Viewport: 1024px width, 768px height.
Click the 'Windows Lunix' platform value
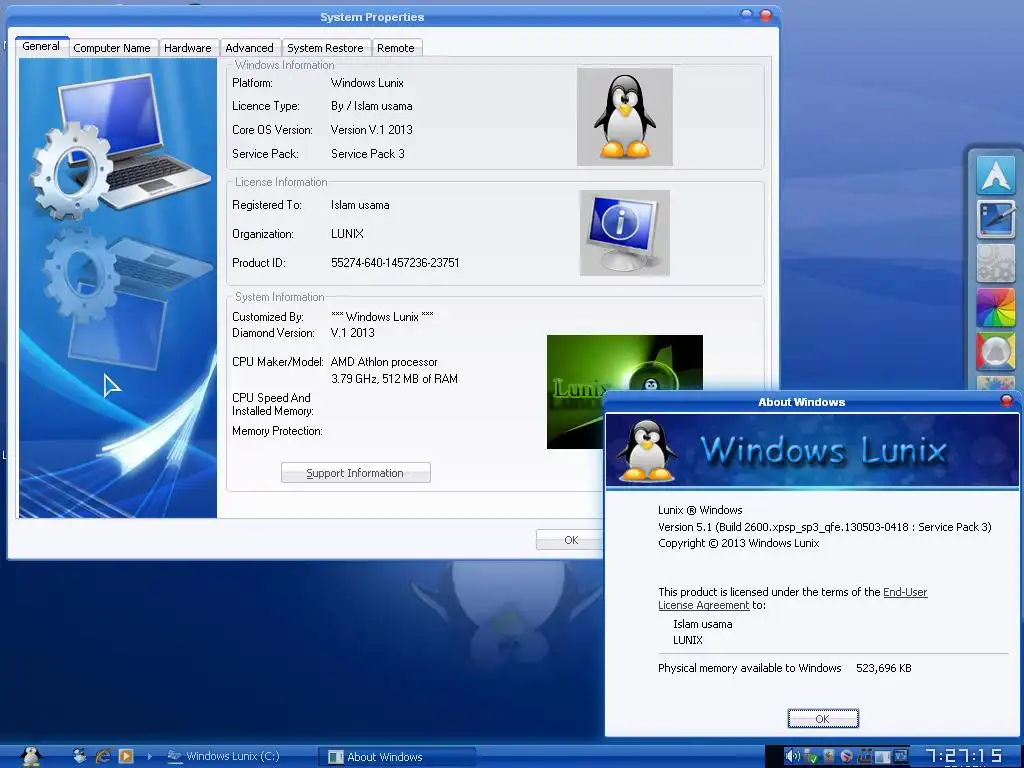coord(367,83)
